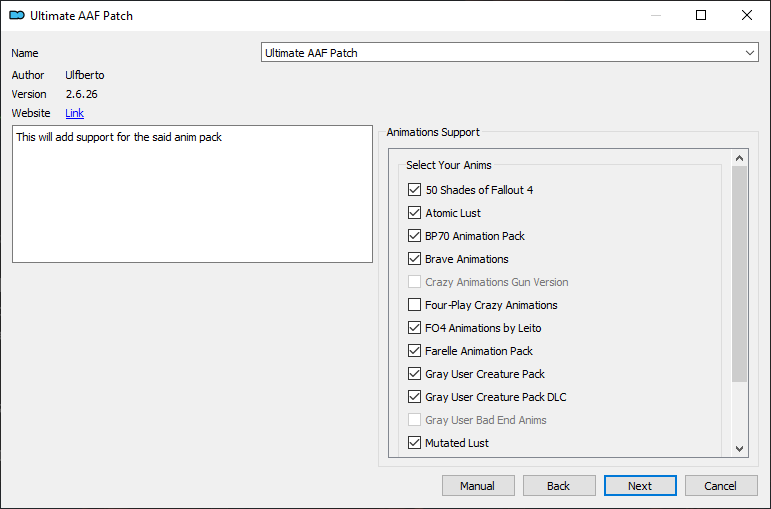This screenshot has height=509, width=771.
Task: Click the Name combo box field
Action: coord(509,53)
